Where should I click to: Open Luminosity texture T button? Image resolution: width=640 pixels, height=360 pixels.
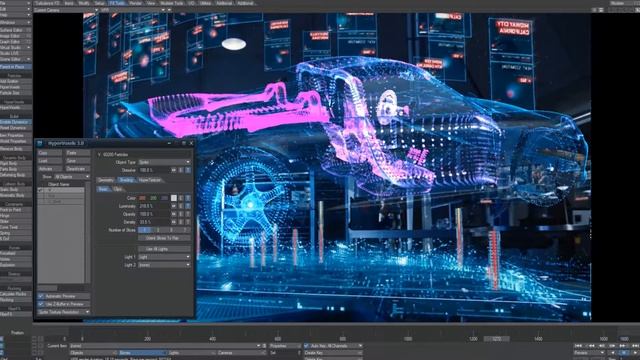[x=188, y=206]
